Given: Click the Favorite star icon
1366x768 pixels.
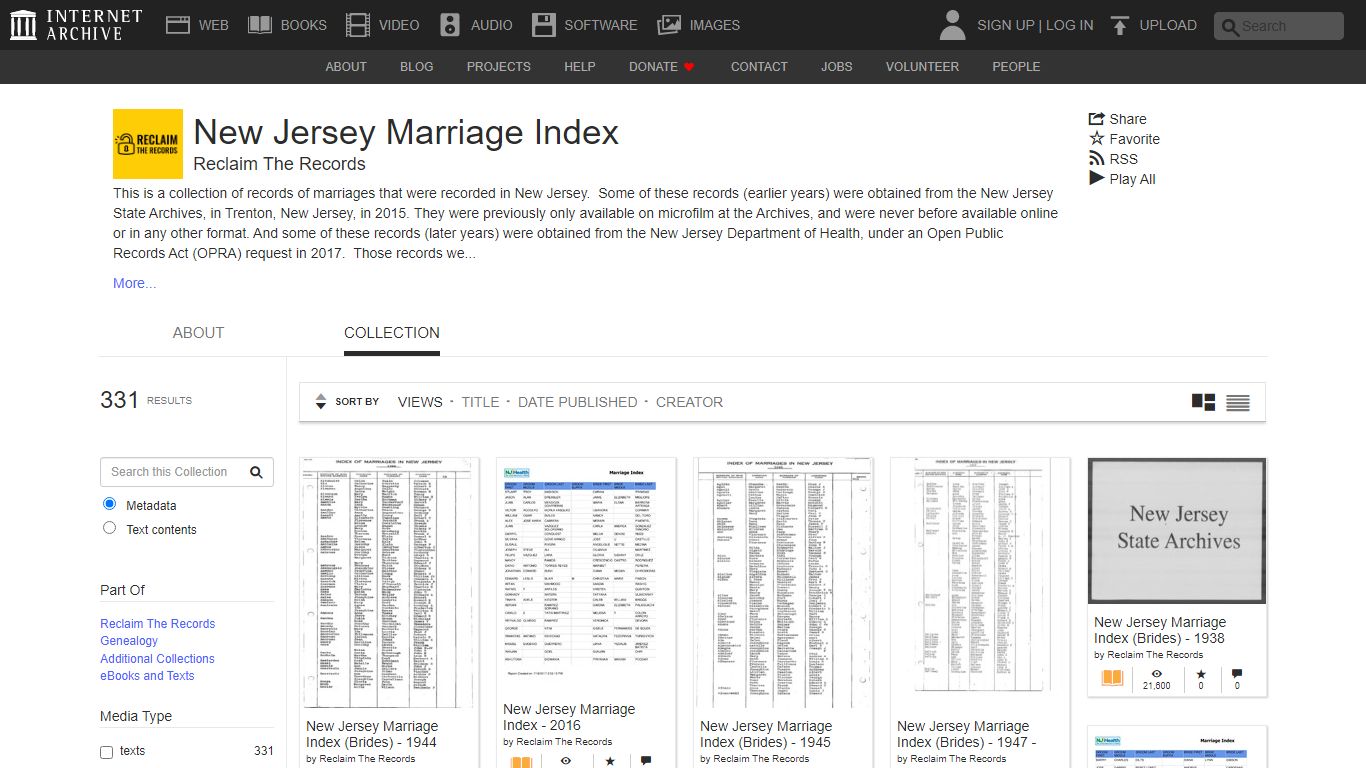Looking at the screenshot, I should [x=1097, y=139].
